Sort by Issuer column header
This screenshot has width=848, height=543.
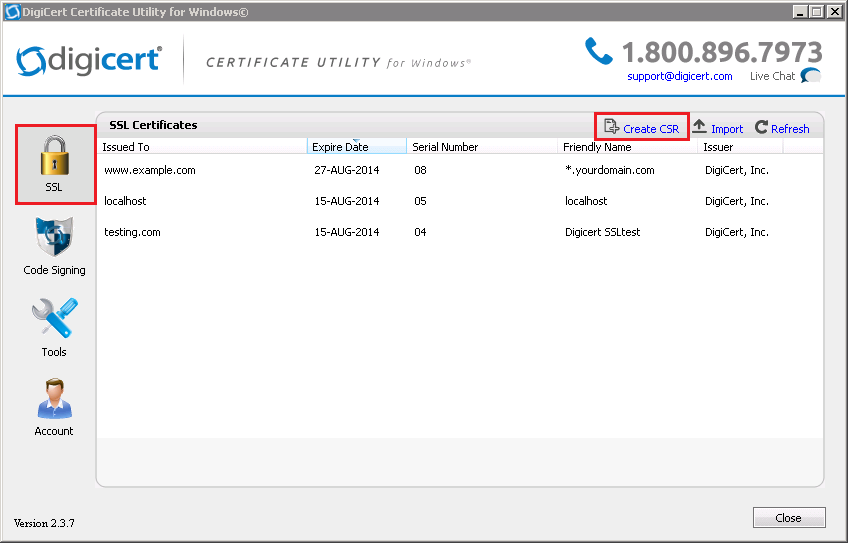(740, 147)
